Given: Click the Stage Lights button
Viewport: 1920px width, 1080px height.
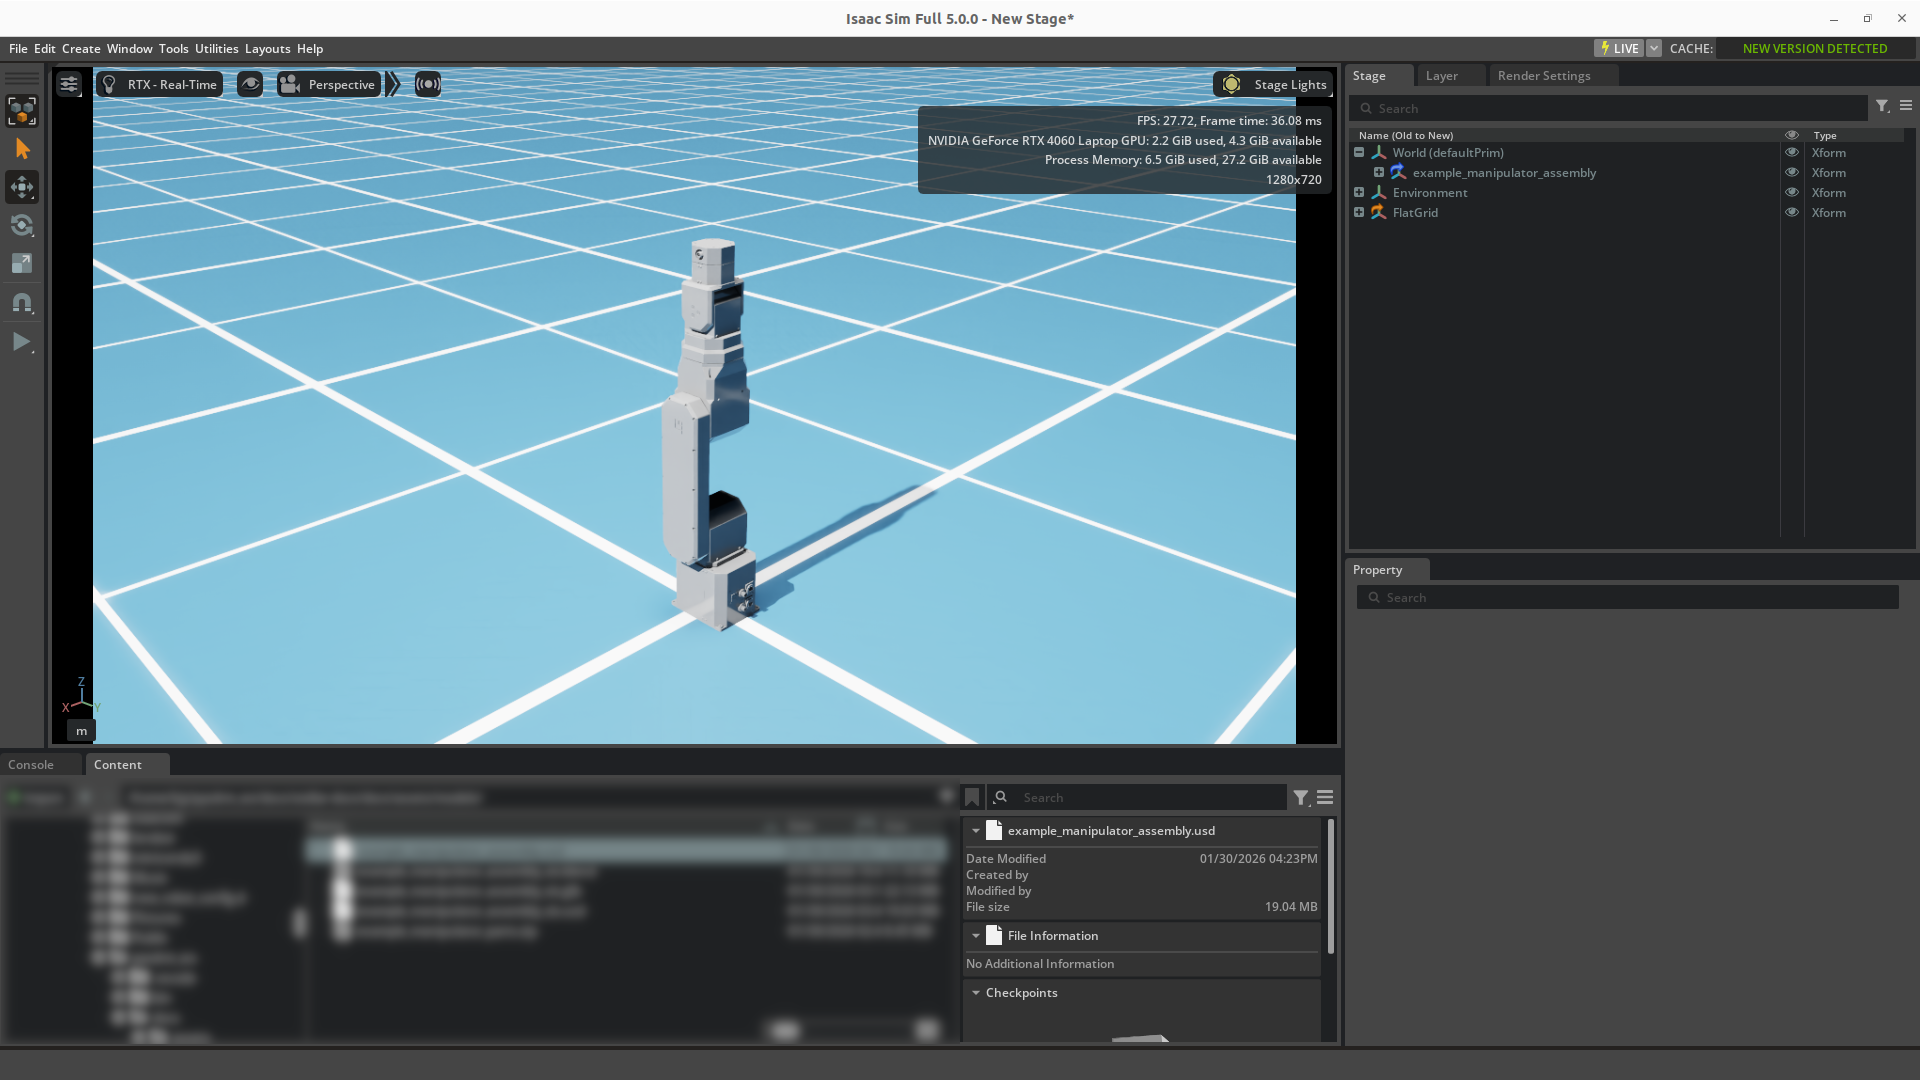Looking at the screenshot, I should 1273,84.
